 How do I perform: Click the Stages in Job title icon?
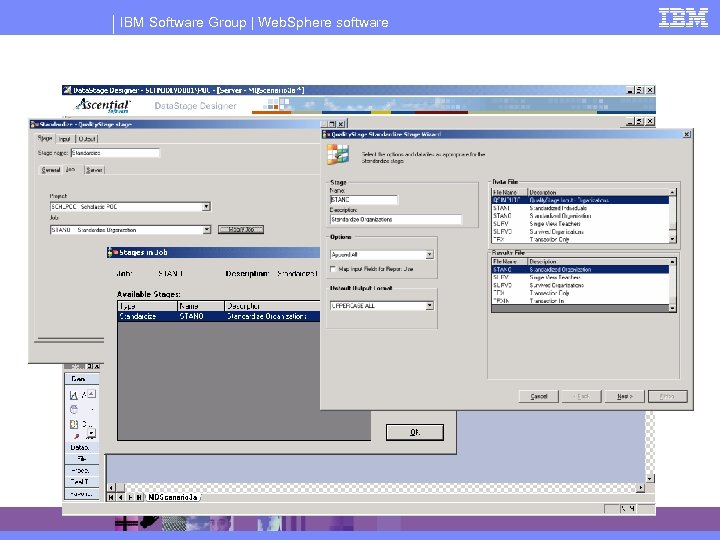[x=112, y=252]
